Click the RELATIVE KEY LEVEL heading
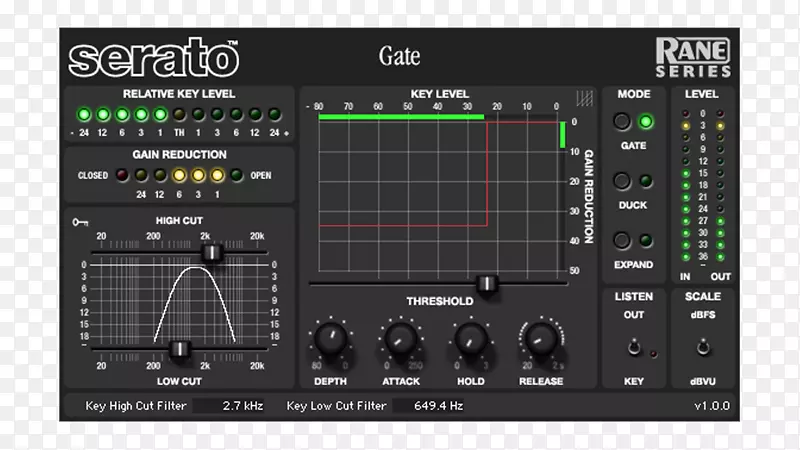 tap(179, 94)
